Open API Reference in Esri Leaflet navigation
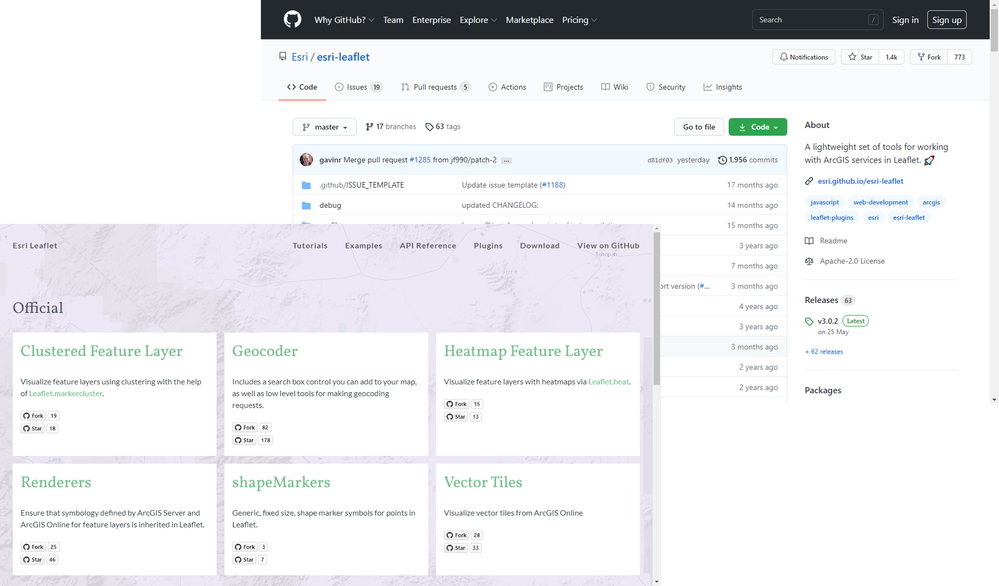 pyautogui.click(x=428, y=245)
